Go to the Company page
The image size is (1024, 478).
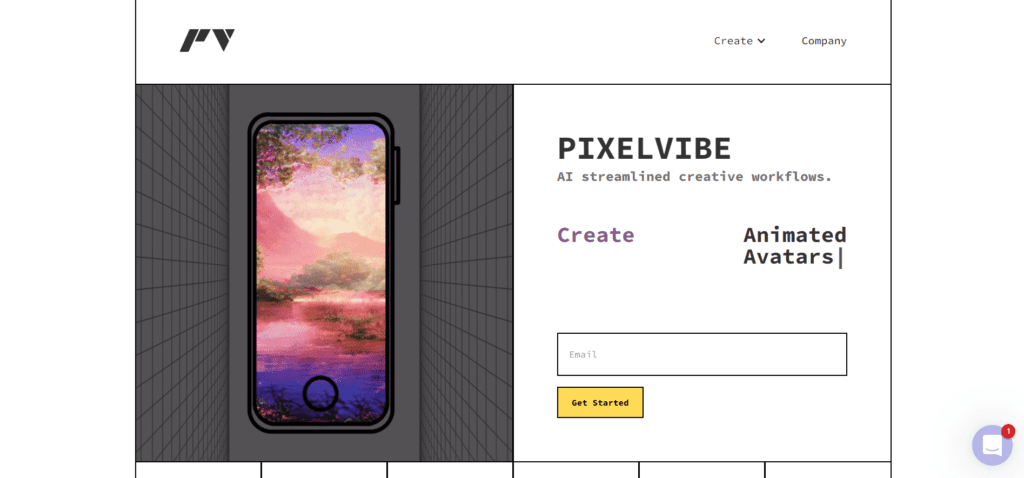(x=824, y=40)
